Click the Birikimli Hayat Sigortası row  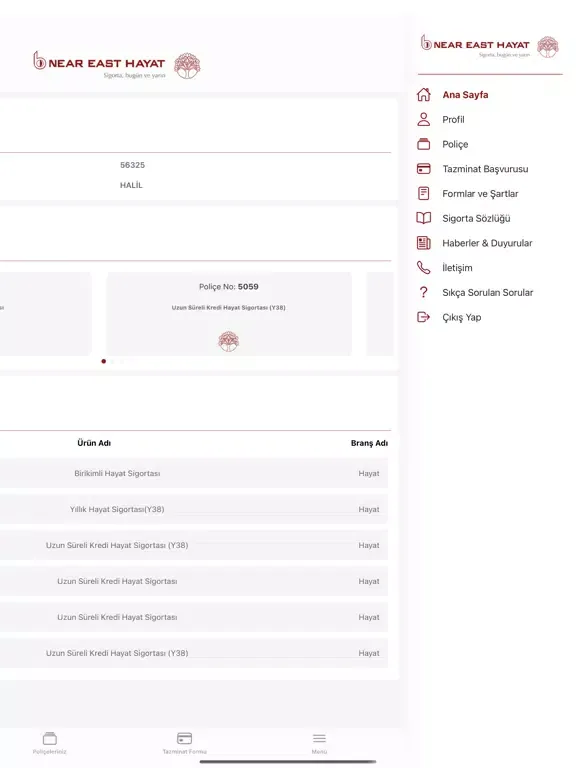[x=194, y=473]
